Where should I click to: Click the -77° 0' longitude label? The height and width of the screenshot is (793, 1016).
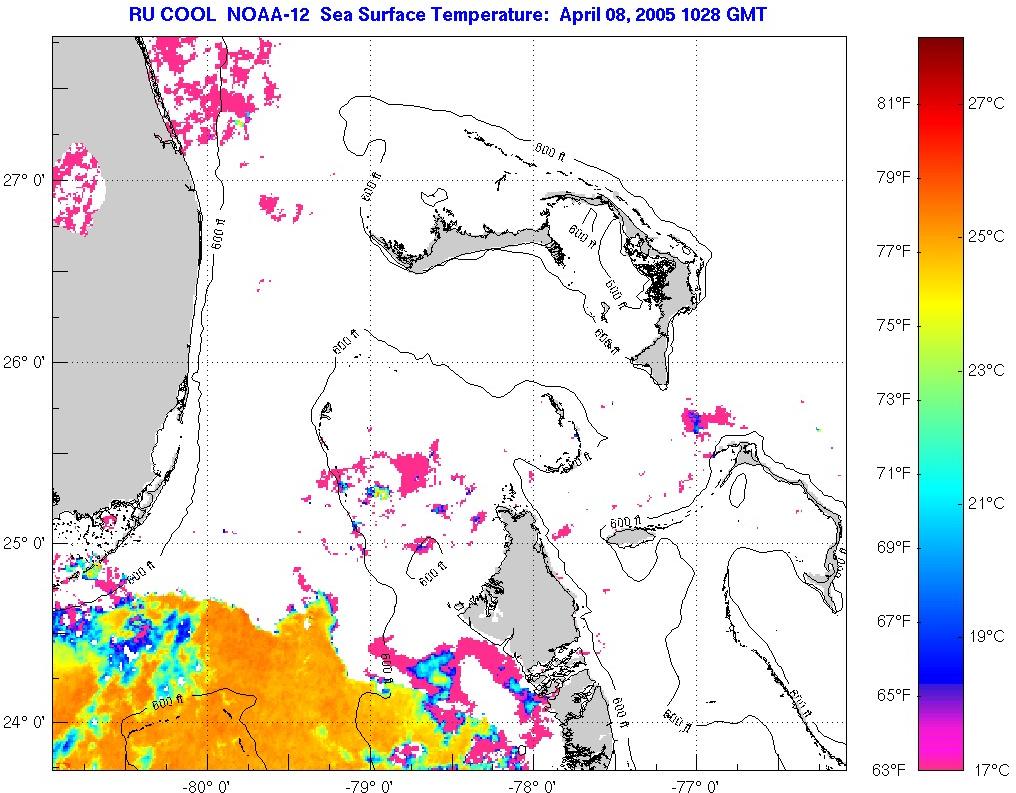695,785
